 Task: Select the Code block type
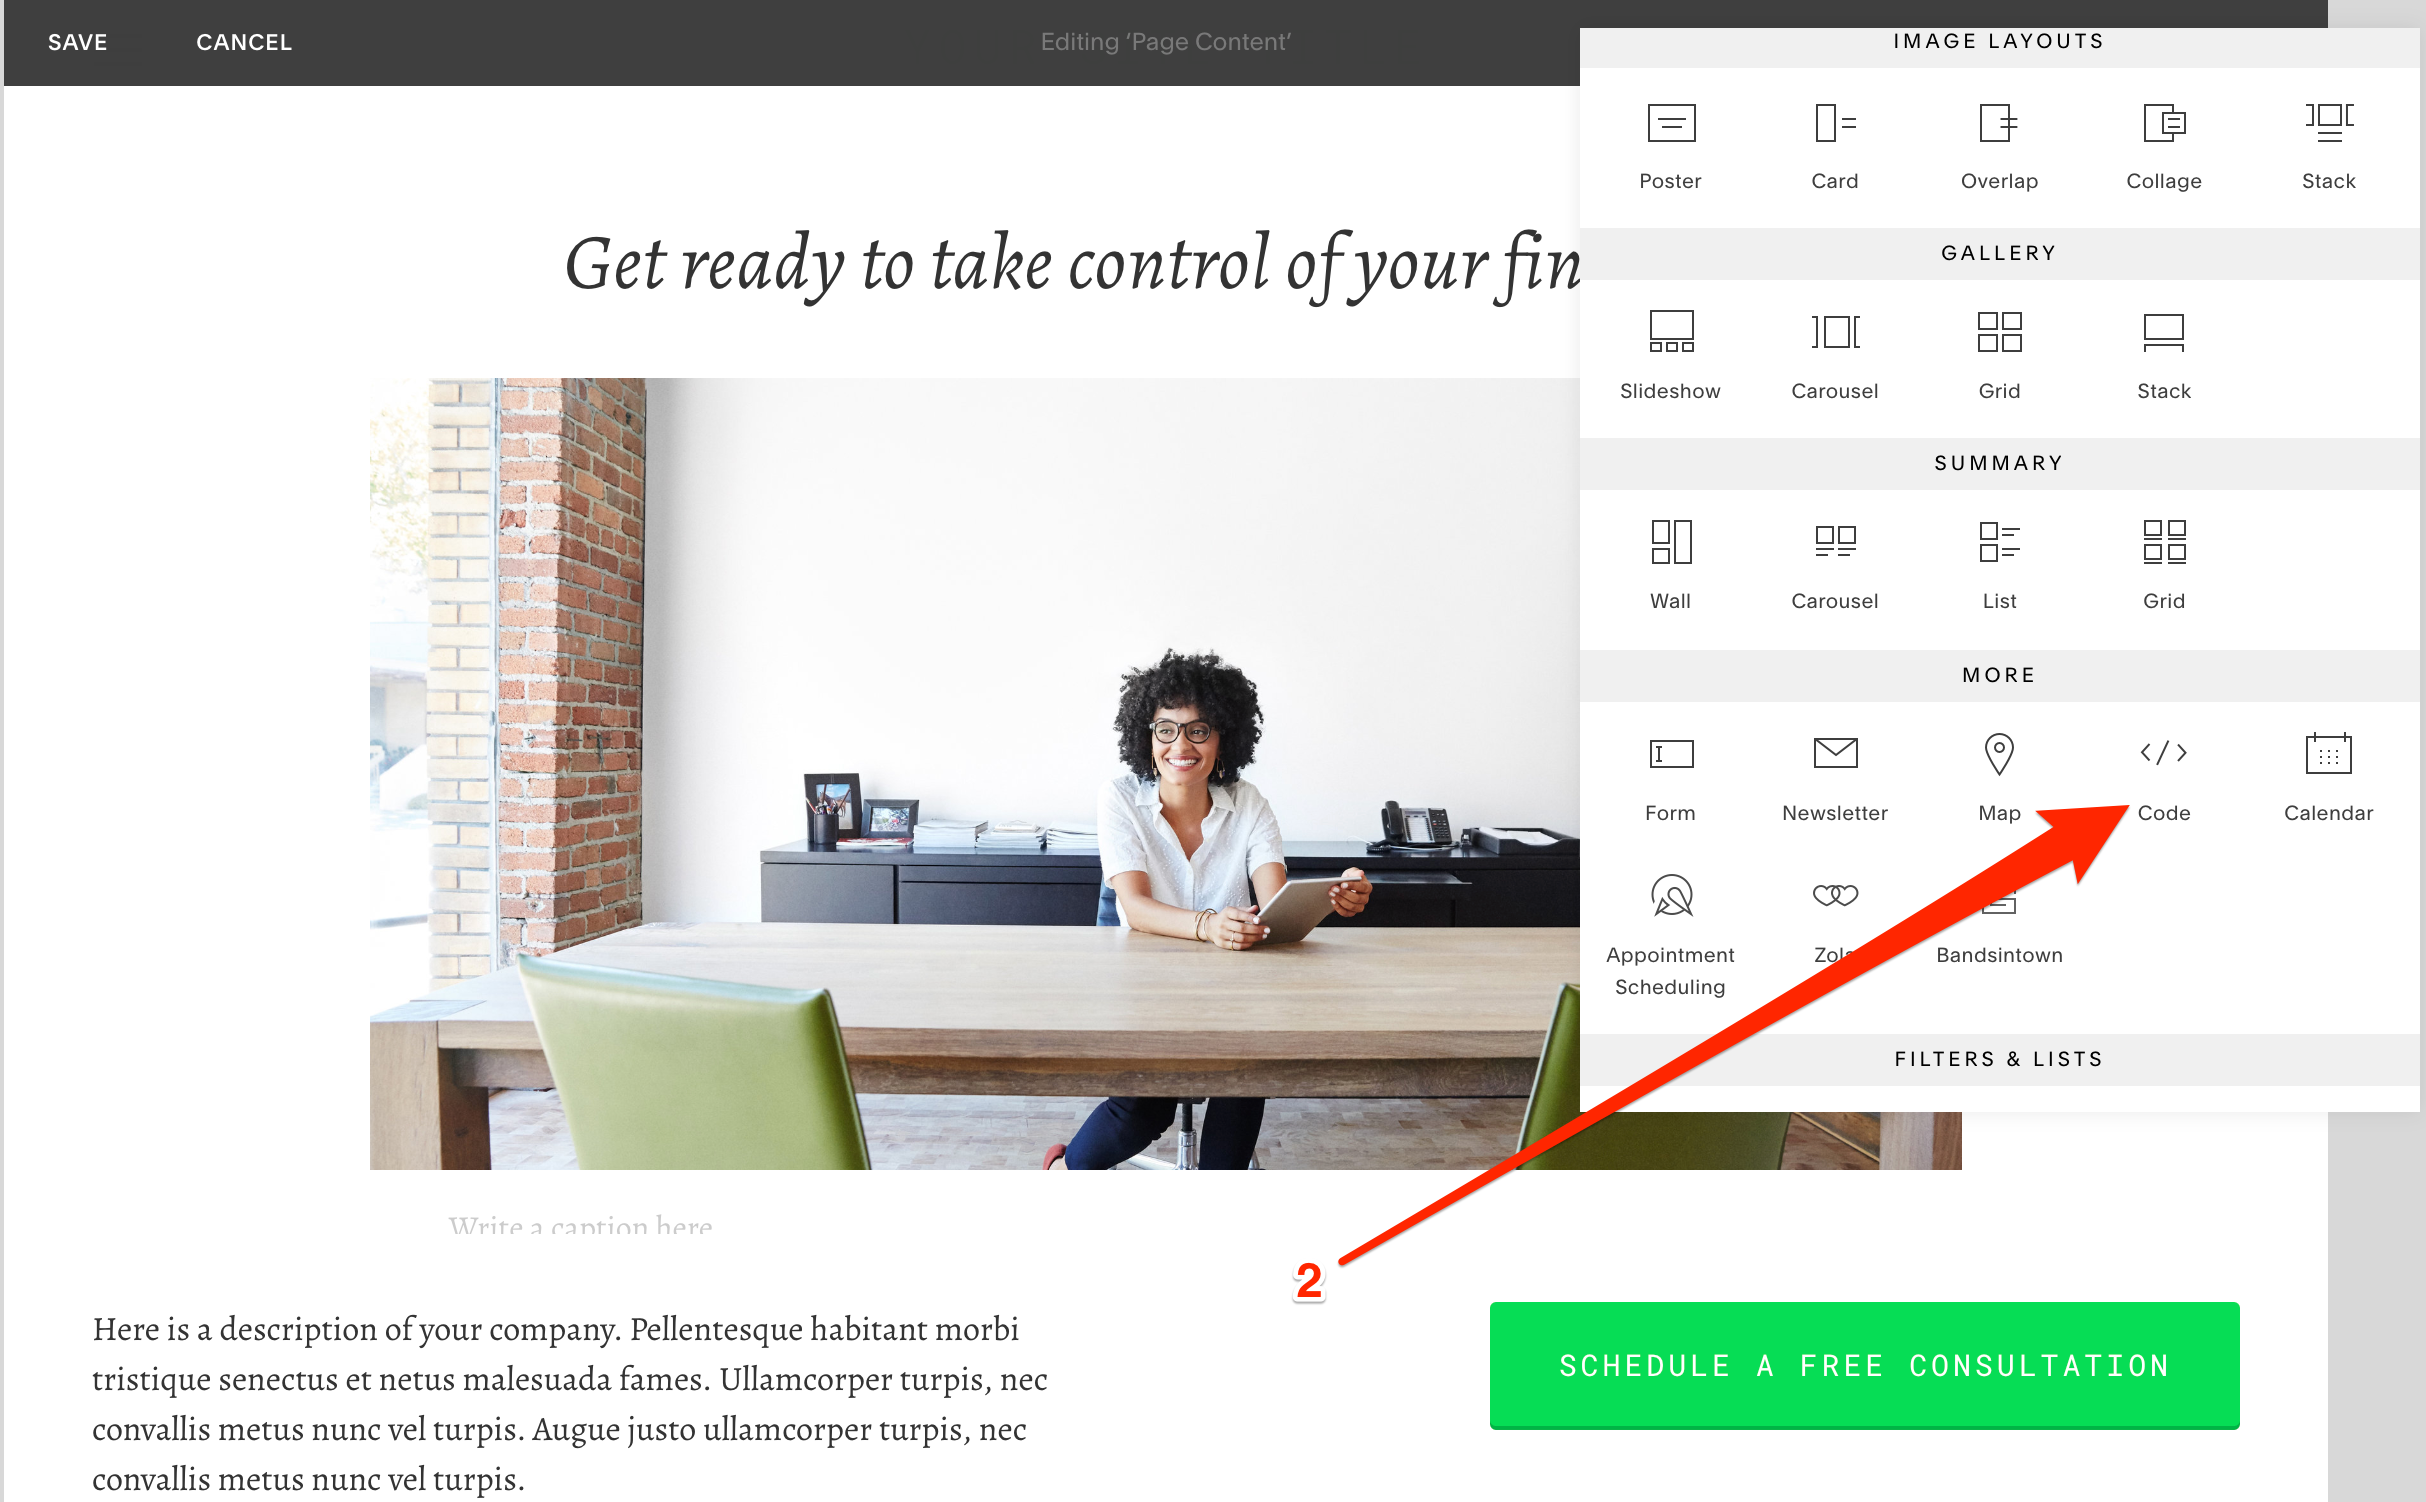pos(2163,774)
